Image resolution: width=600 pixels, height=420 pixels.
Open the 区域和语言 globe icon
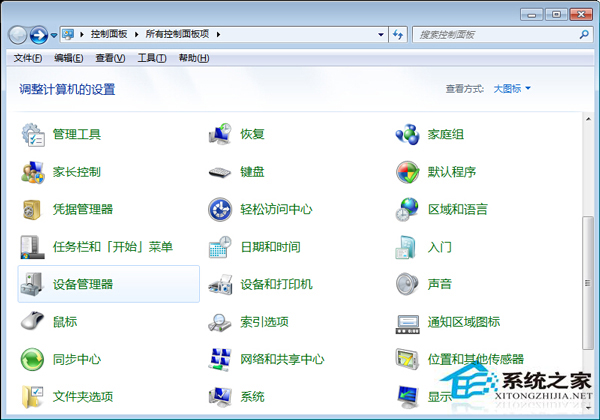pos(407,209)
